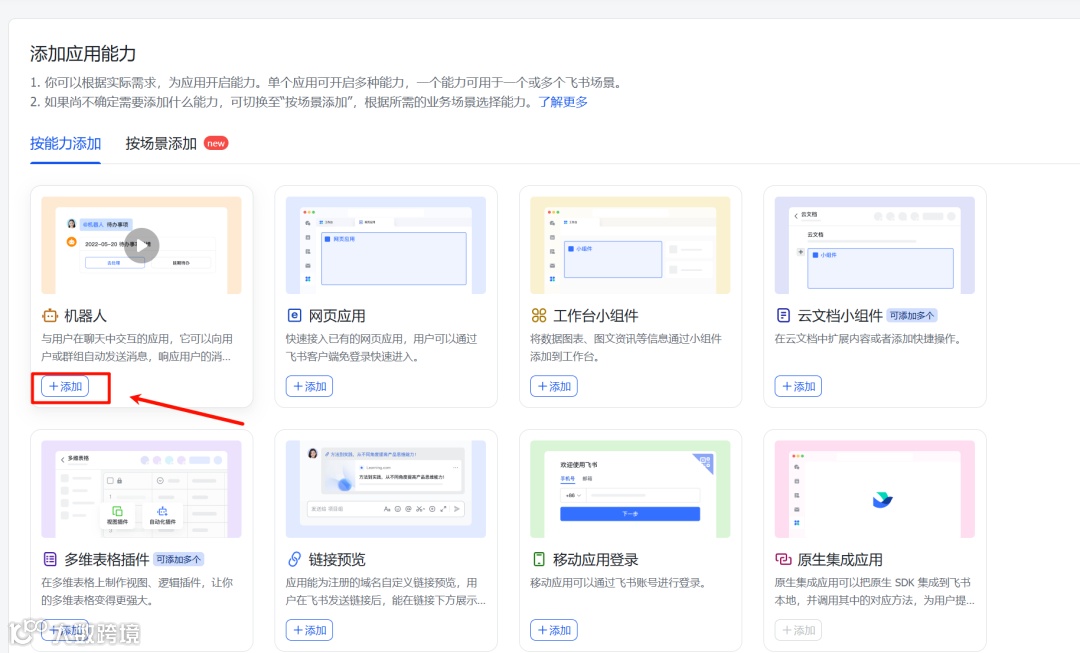Add the 移动应用登录 capability
The height and width of the screenshot is (653, 1080).
(554, 630)
